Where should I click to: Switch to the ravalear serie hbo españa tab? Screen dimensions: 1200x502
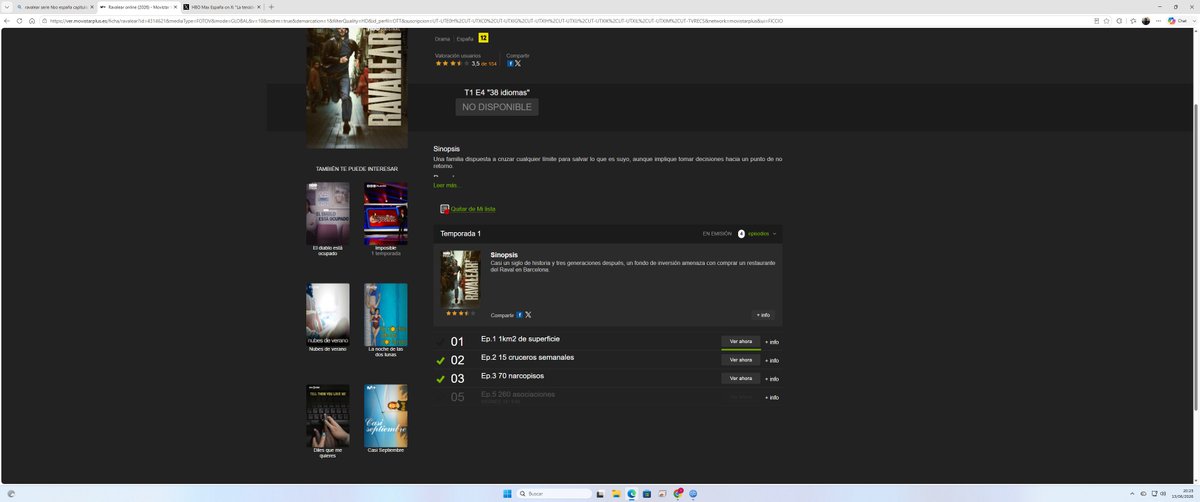click(55, 7)
